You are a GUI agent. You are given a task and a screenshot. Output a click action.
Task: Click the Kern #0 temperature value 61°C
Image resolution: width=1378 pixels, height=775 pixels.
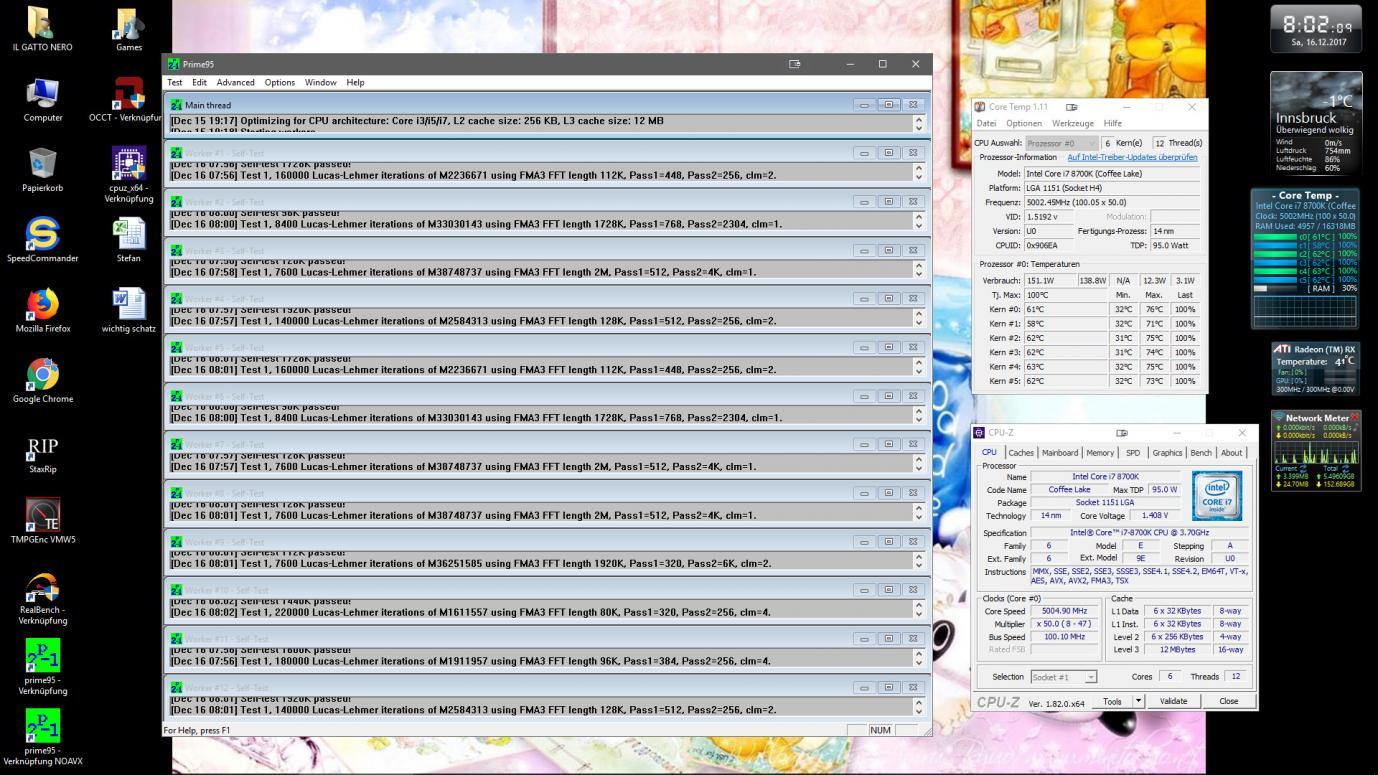(x=1036, y=310)
